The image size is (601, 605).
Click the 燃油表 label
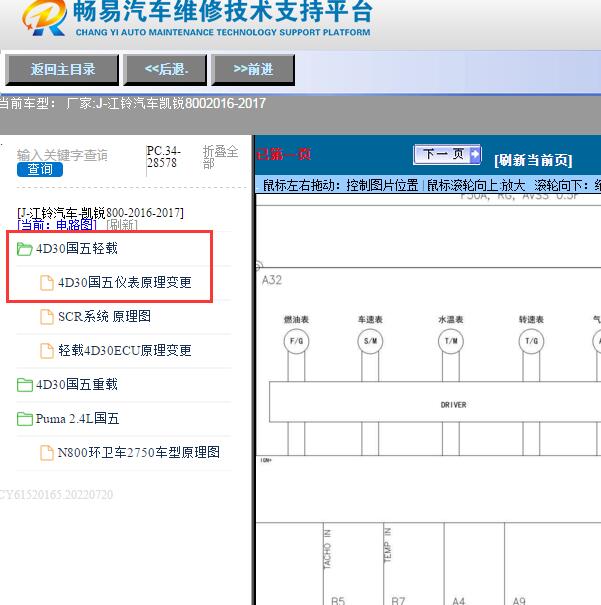296,319
